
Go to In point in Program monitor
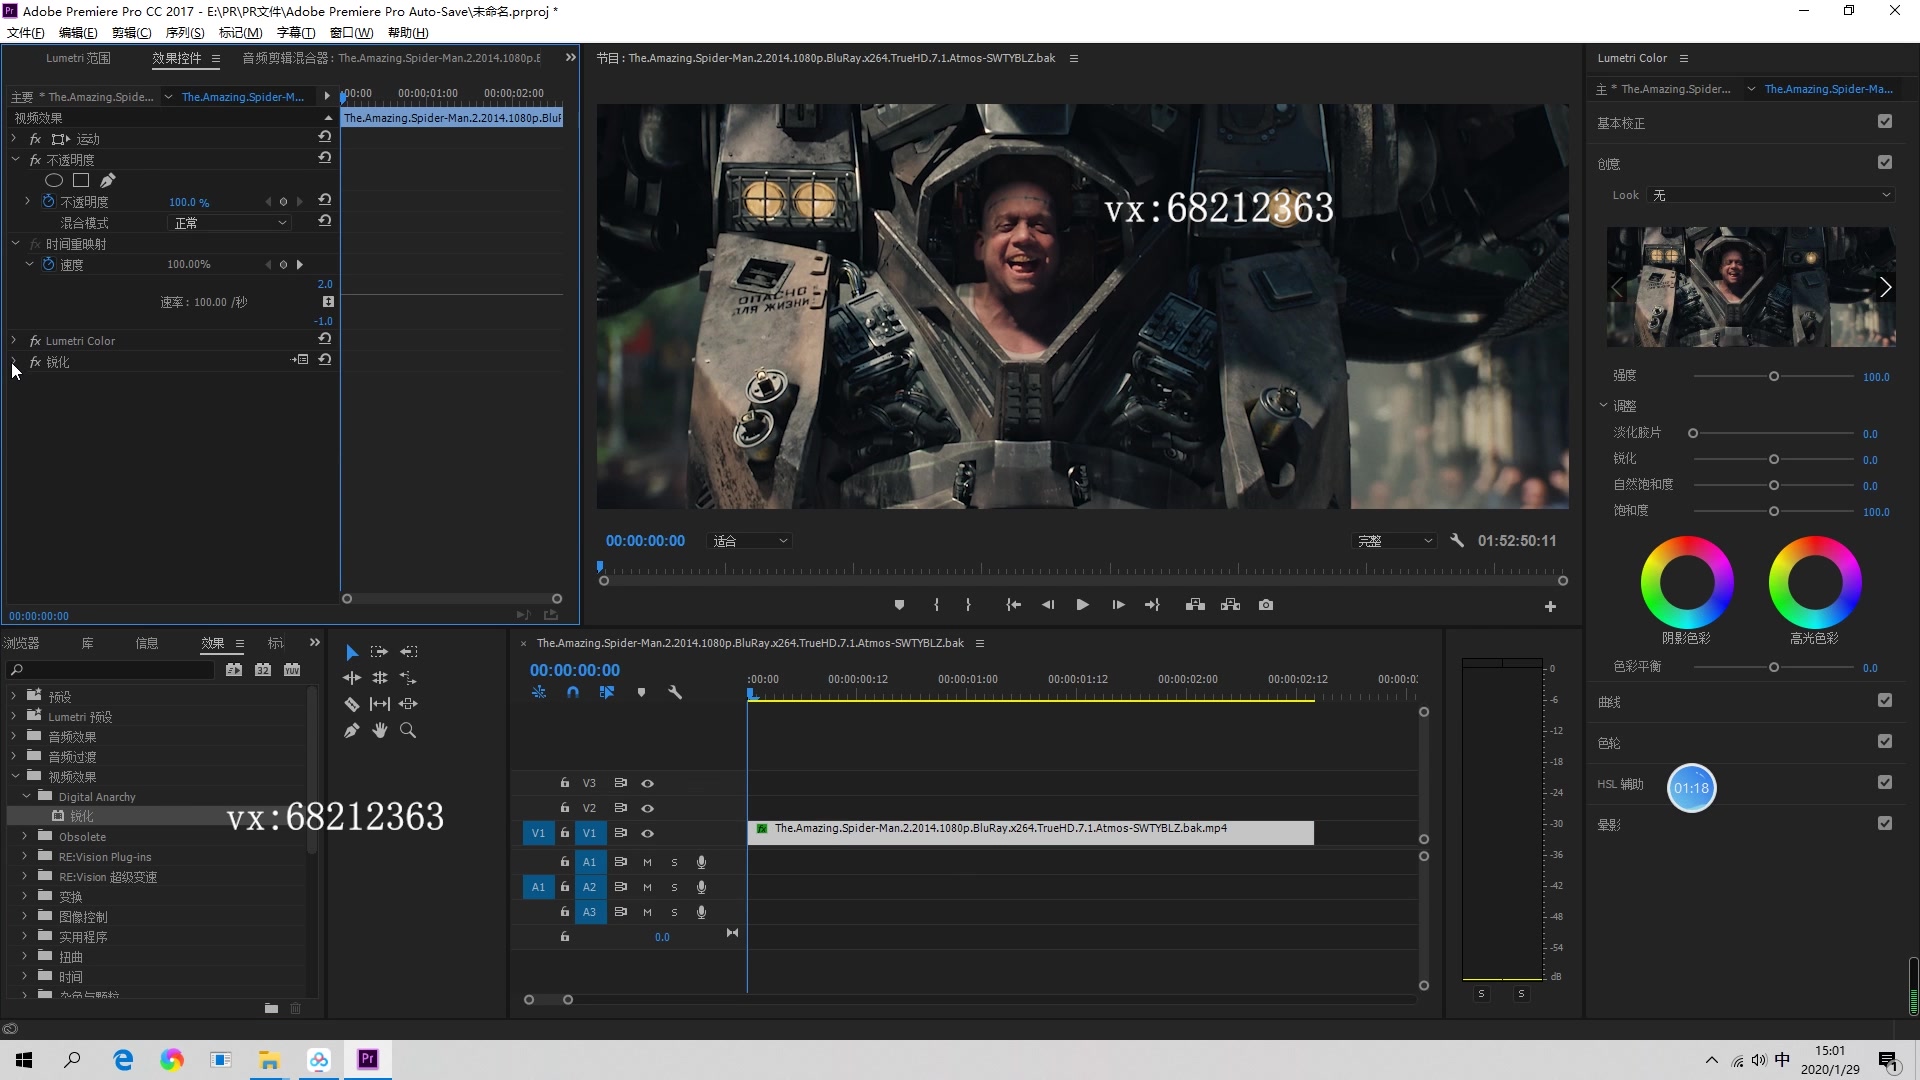[x=1013, y=605]
